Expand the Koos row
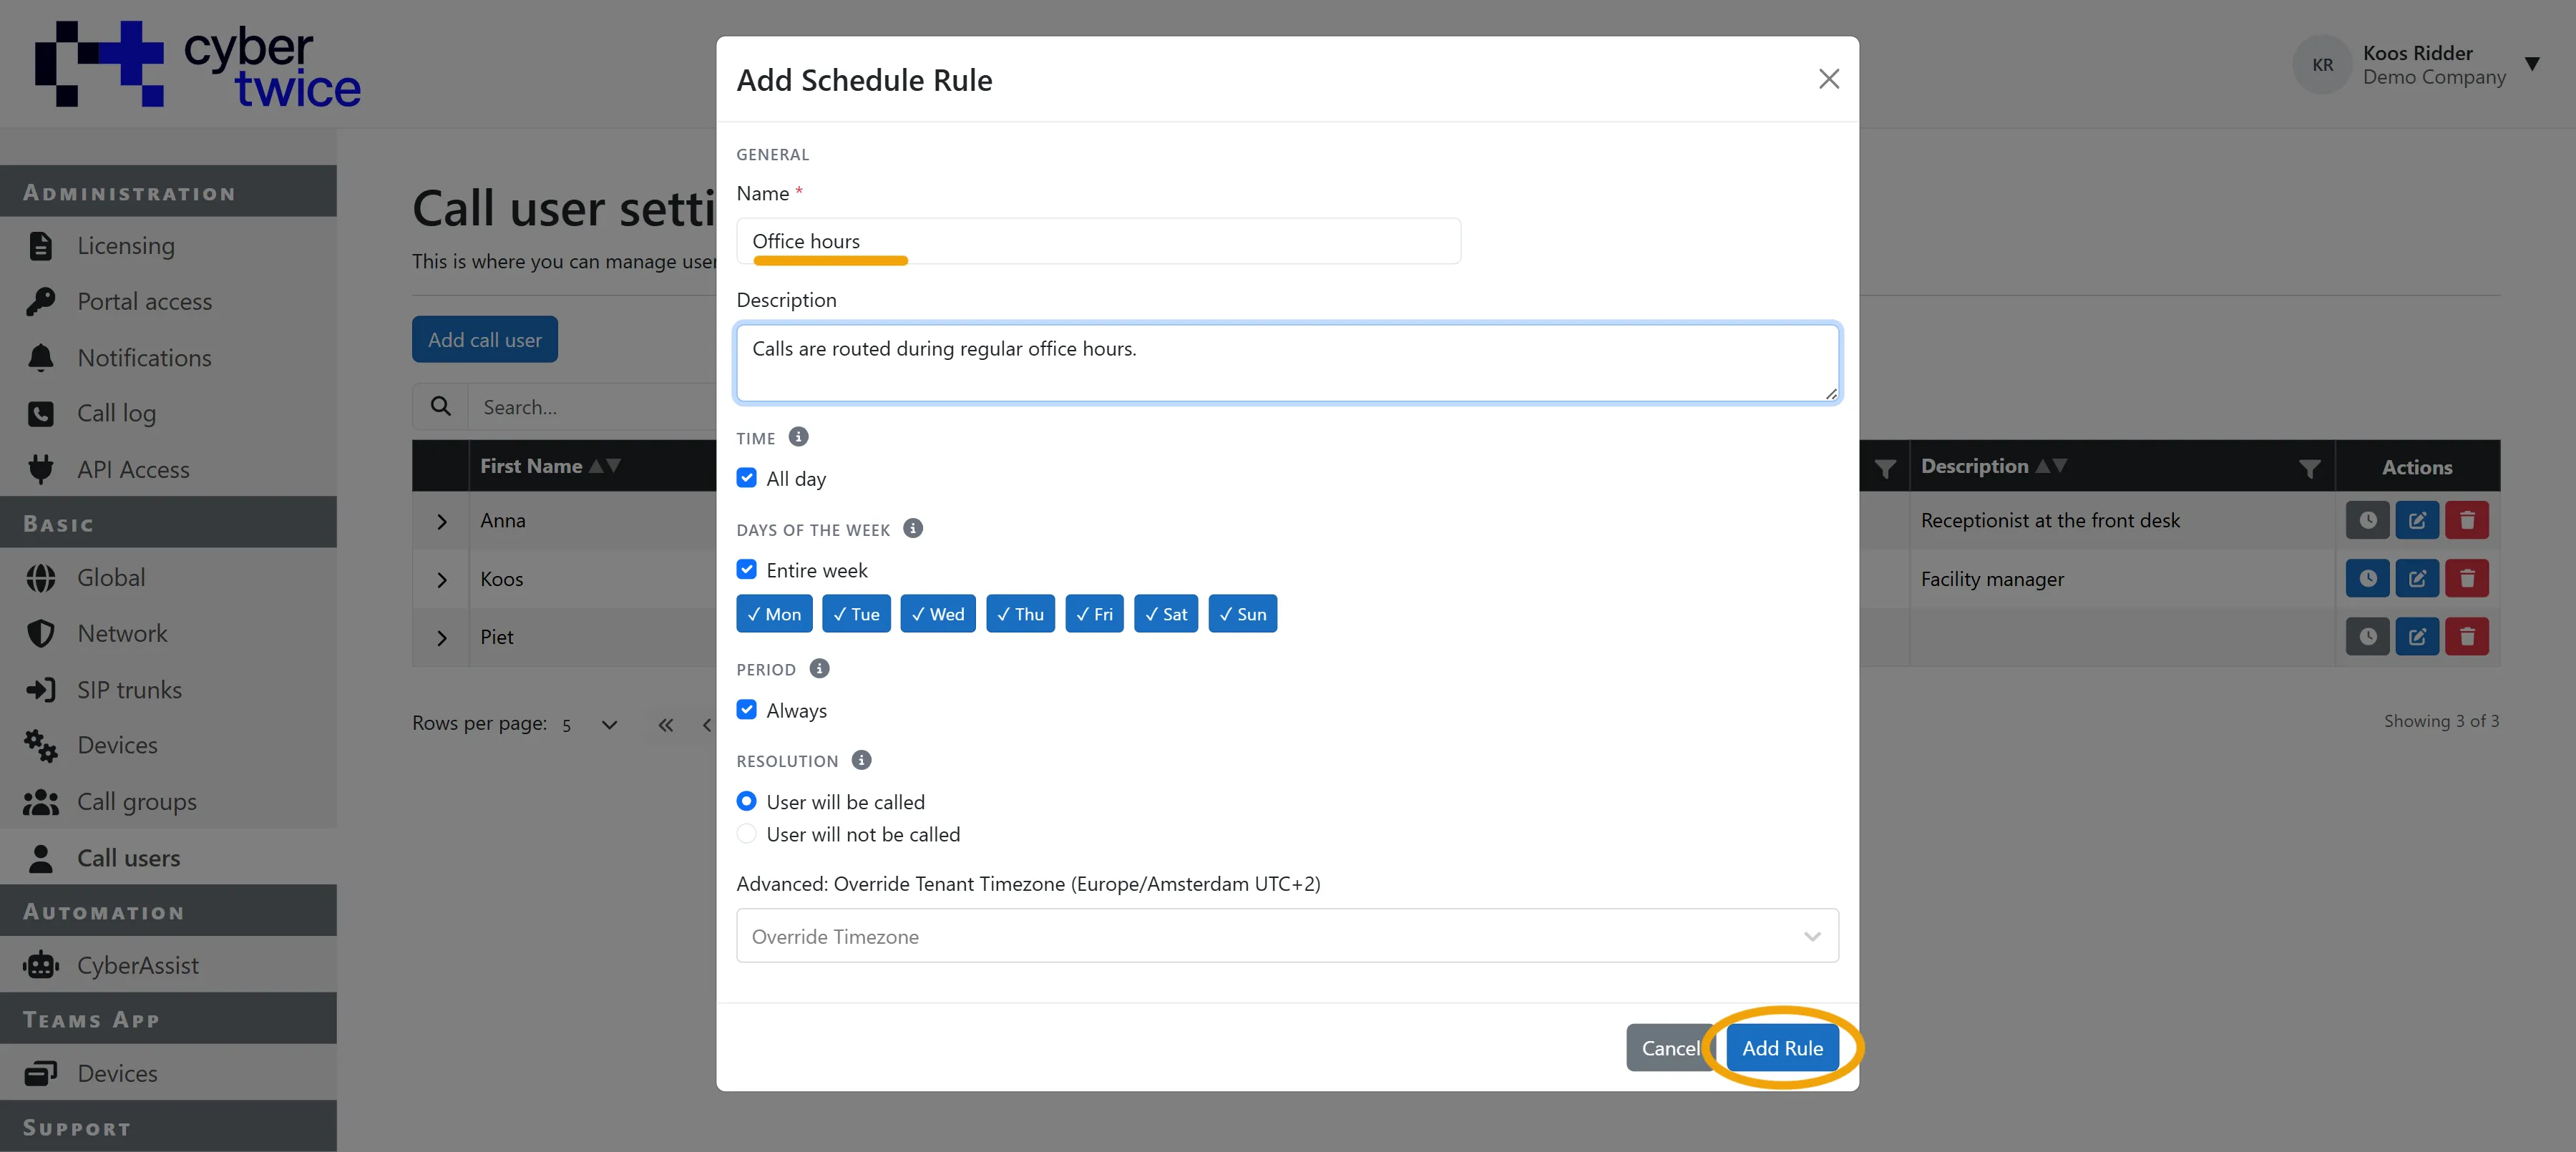The width and height of the screenshot is (2576, 1152). 441,580
